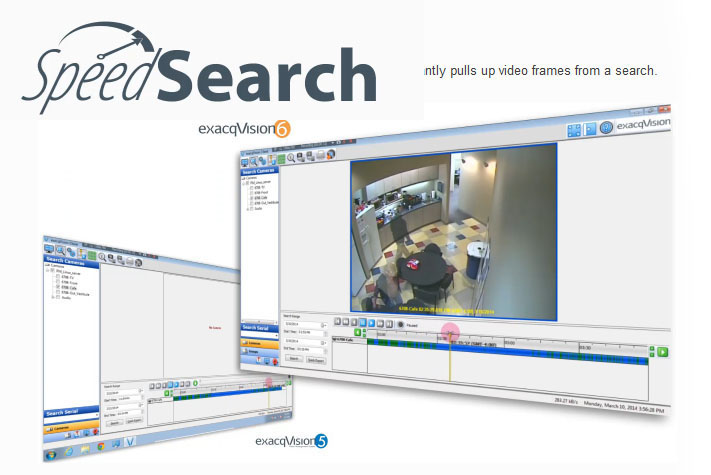The image size is (711, 475).
Task: Click Search magnifier icon in exacqVision 5 toolbar
Action: tap(60, 251)
